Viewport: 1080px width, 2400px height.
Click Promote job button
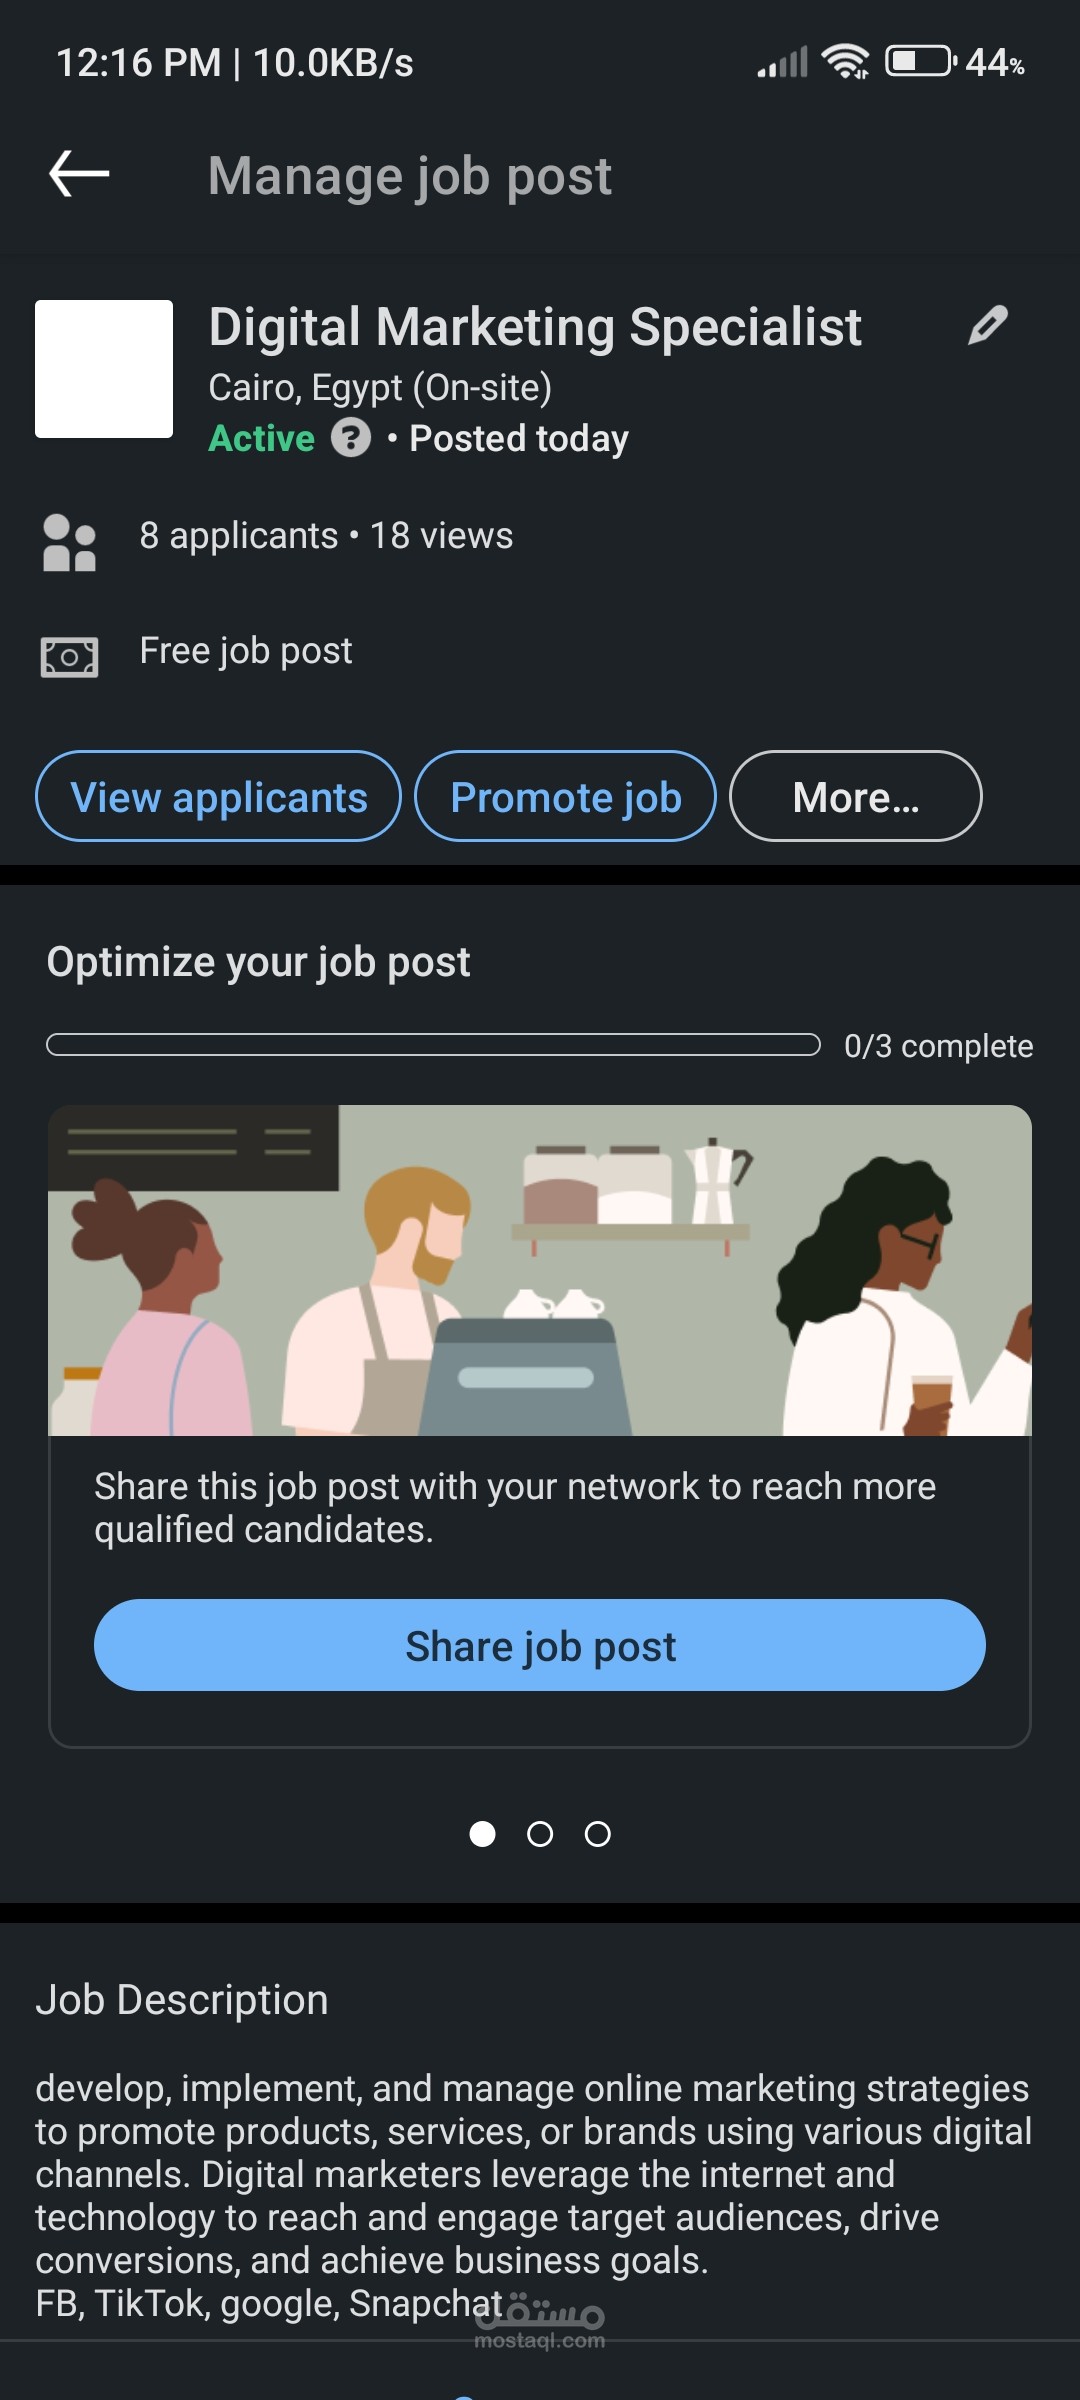[565, 796]
